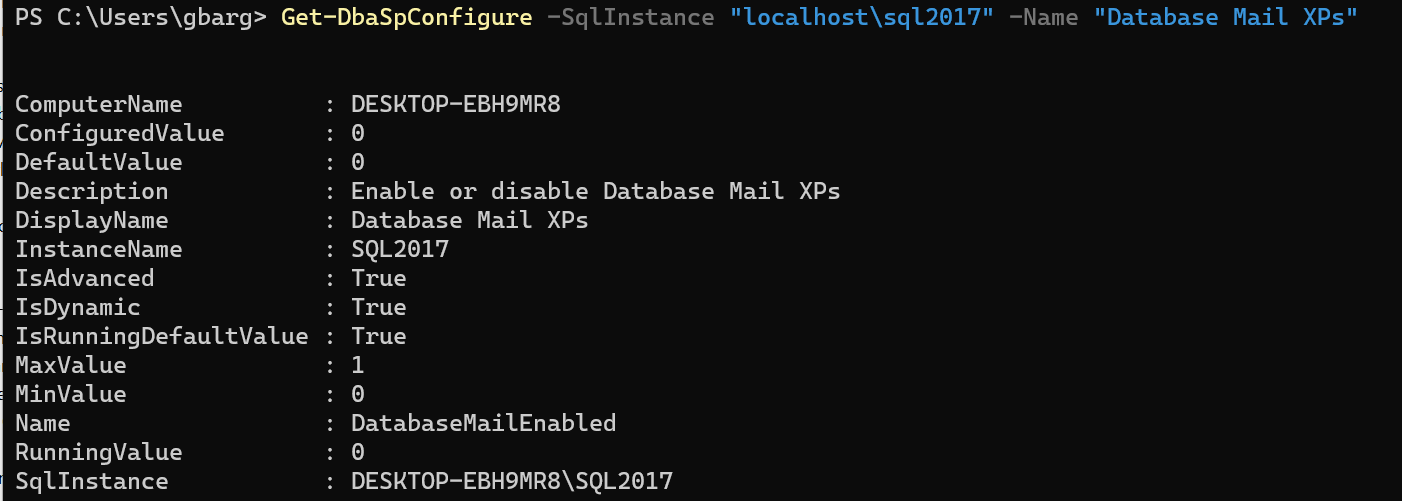
Task: Click the ComputerName property label
Action: point(98,104)
